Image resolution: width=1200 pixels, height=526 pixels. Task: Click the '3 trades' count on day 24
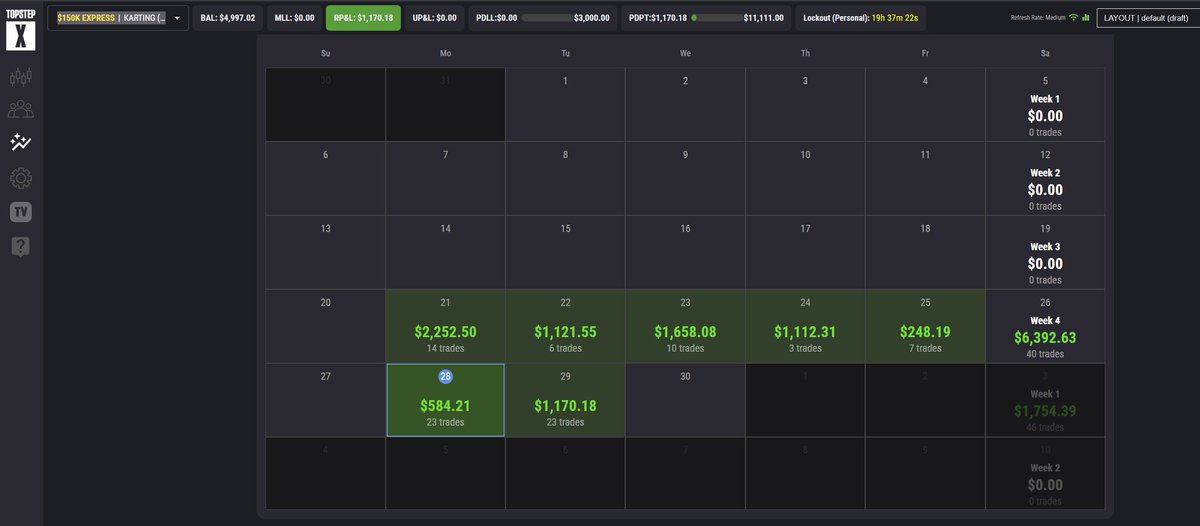click(805, 349)
